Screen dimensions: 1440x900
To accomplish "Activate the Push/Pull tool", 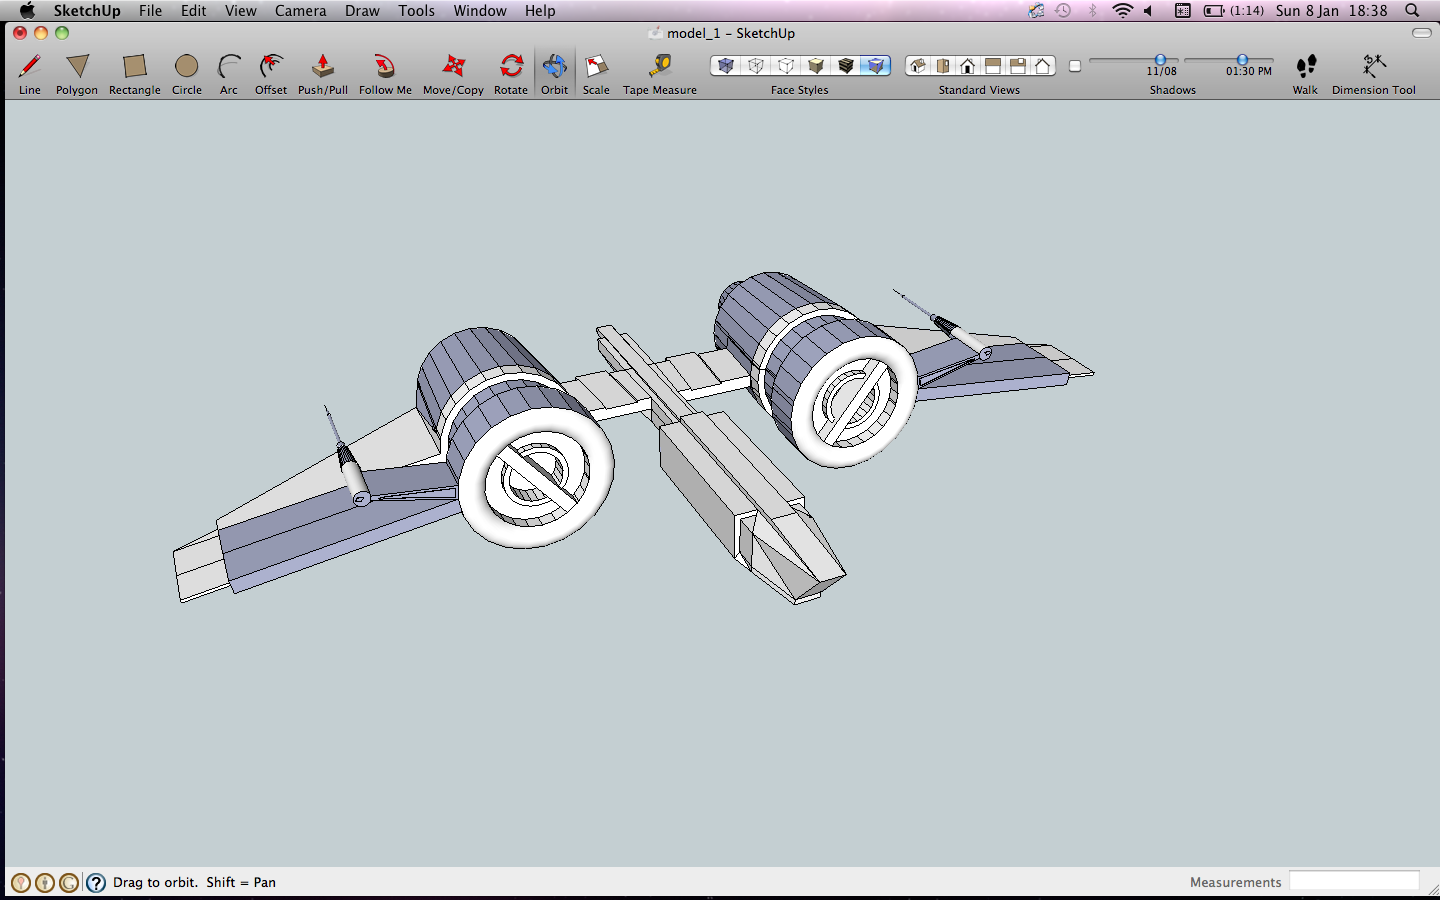I will pos(322,65).
